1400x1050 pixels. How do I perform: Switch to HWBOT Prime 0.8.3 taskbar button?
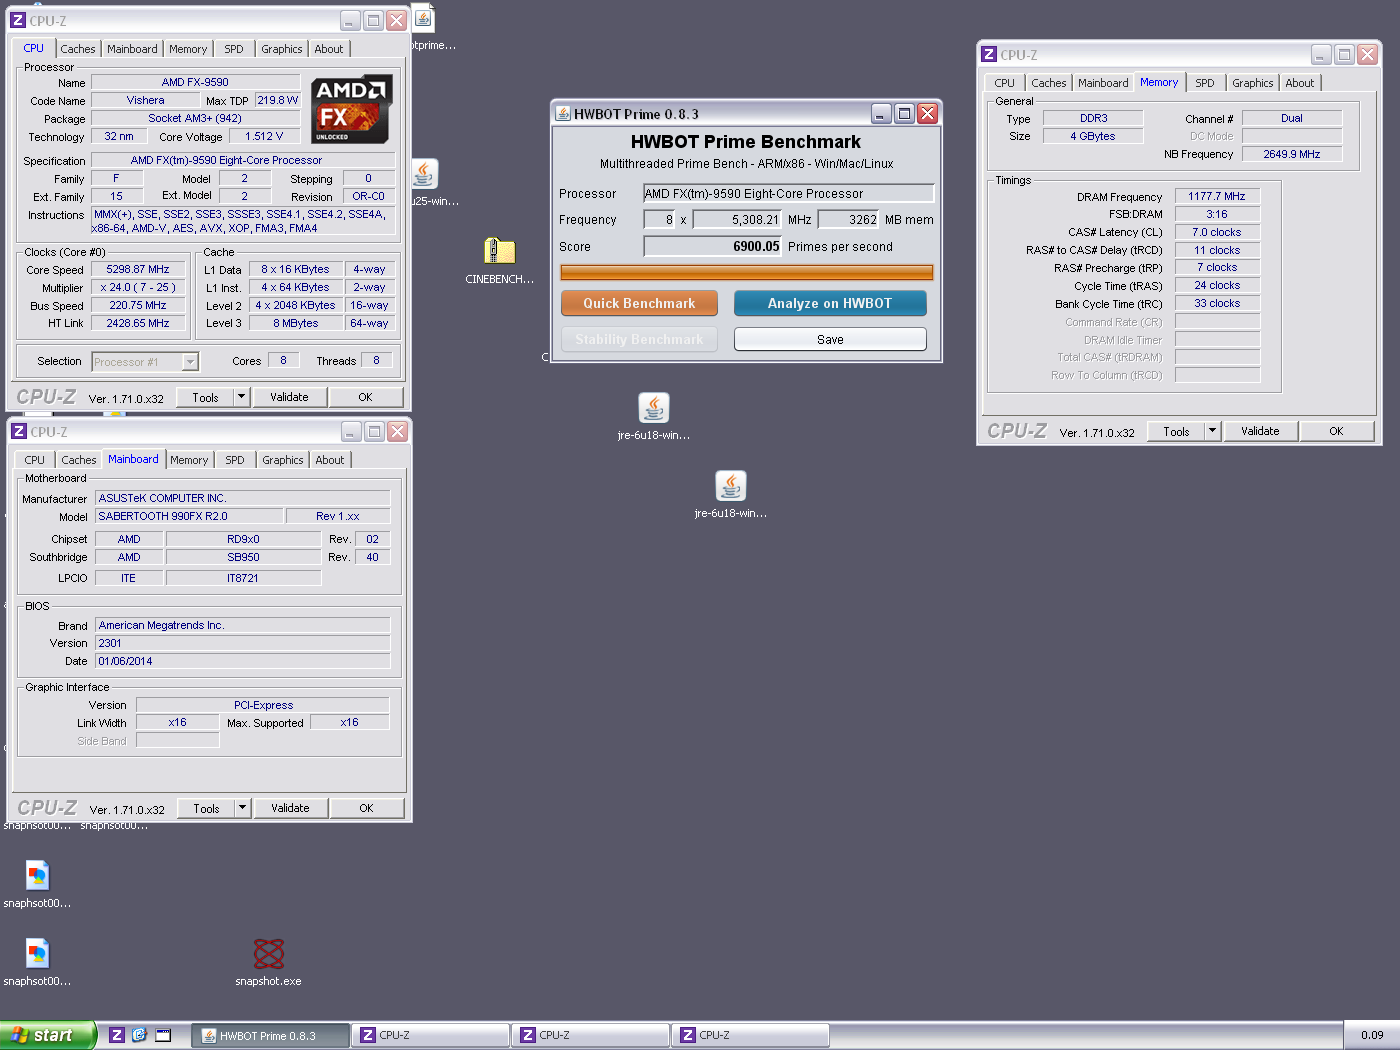pos(270,1035)
